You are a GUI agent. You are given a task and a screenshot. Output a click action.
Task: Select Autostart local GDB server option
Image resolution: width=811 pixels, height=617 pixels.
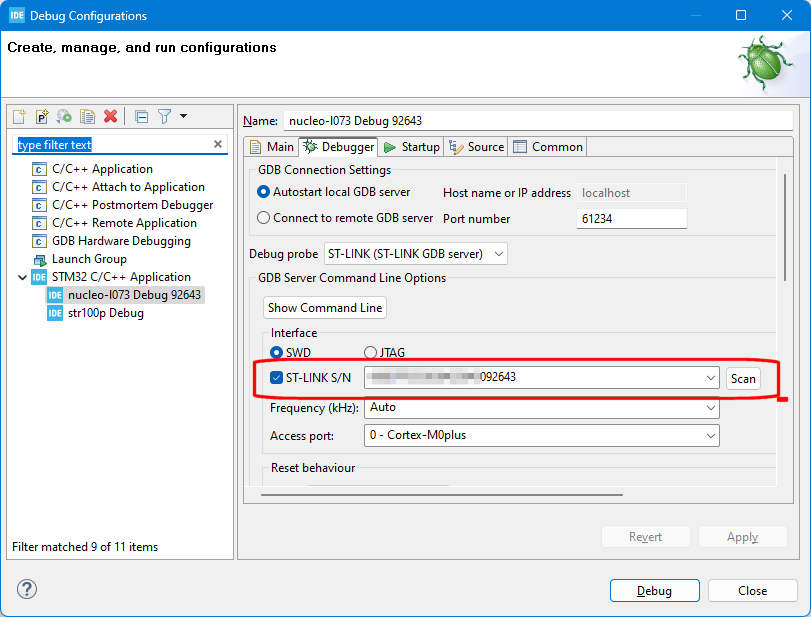click(334, 192)
